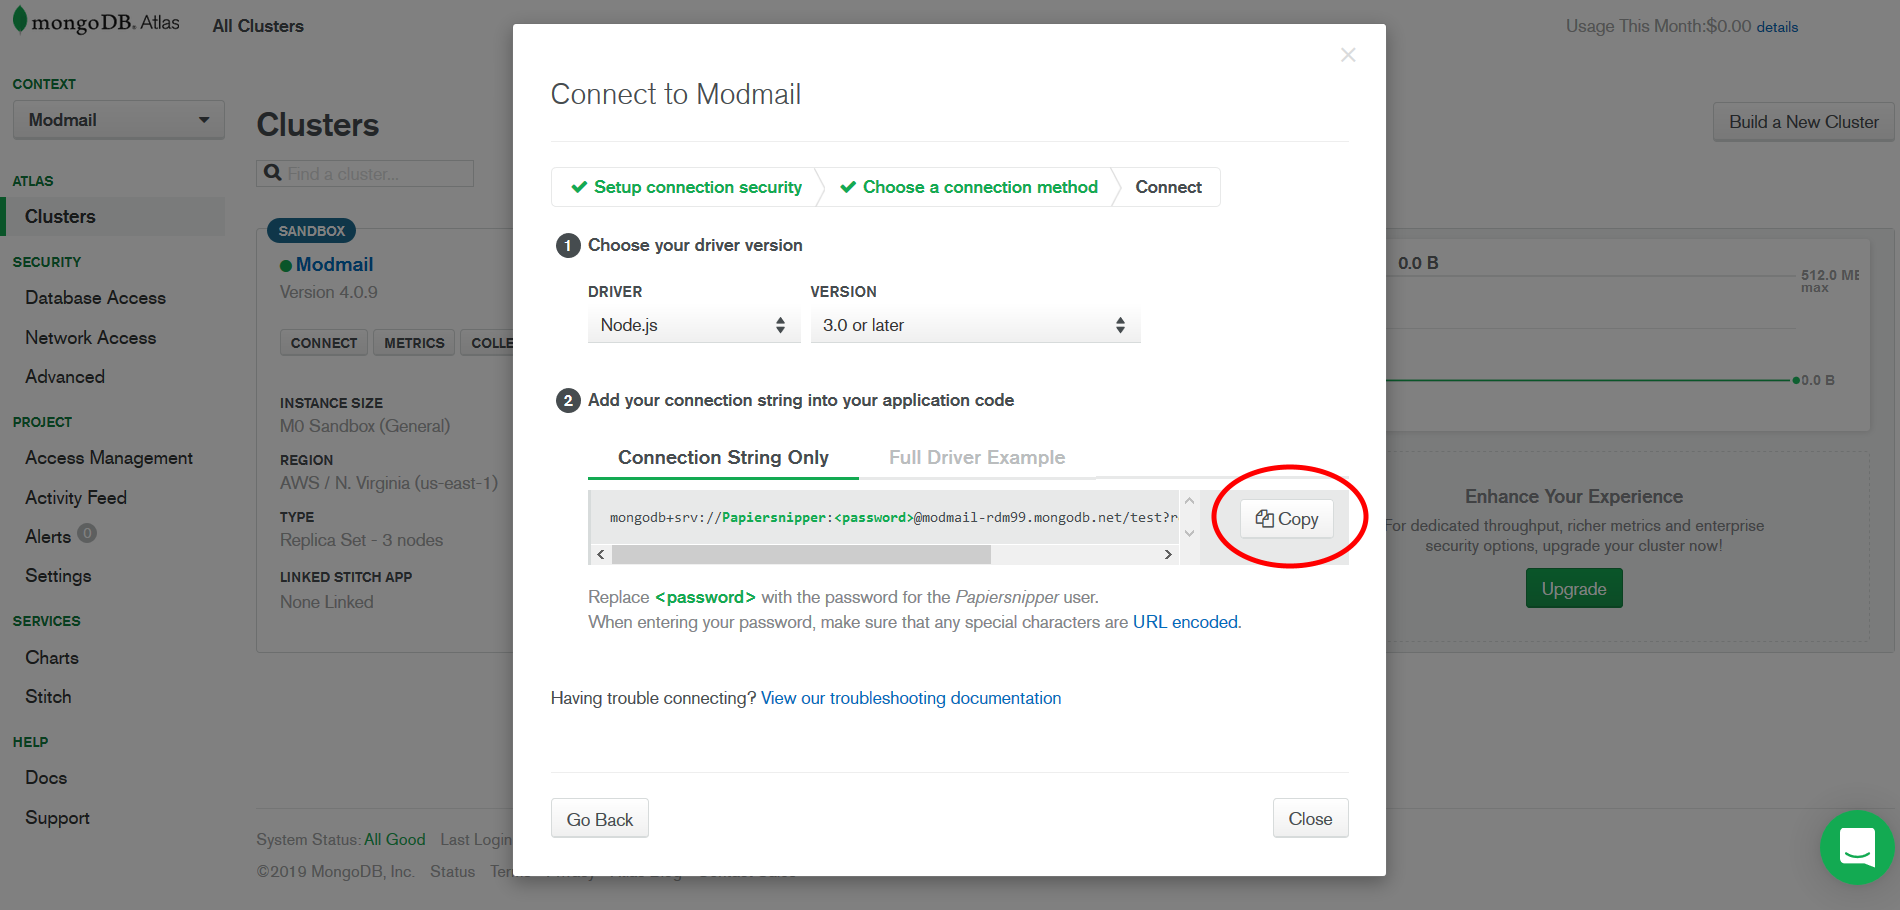The height and width of the screenshot is (910, 1900).
Task: Open the Intercom chat bubble icon
Action: tap(1856, 847)
